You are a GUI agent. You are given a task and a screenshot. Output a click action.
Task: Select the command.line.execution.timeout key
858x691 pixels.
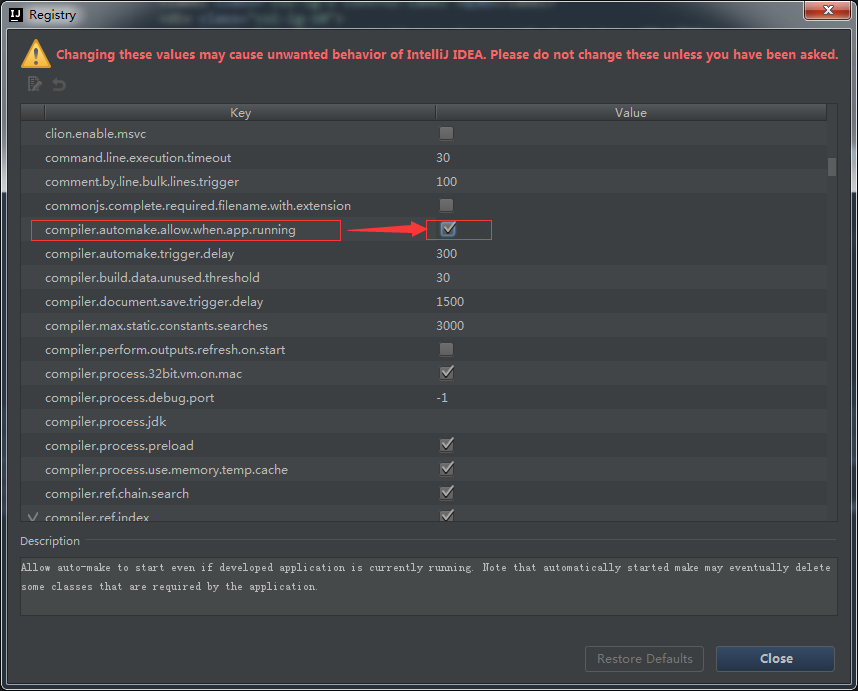[138, 158]
